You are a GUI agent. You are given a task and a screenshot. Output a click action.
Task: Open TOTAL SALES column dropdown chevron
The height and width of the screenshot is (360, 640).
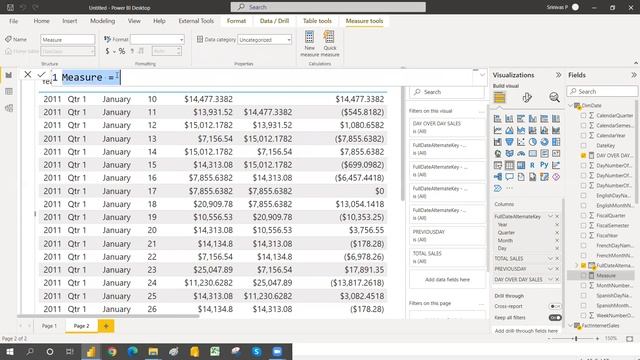pyautogui.click(x=550, y=258)
